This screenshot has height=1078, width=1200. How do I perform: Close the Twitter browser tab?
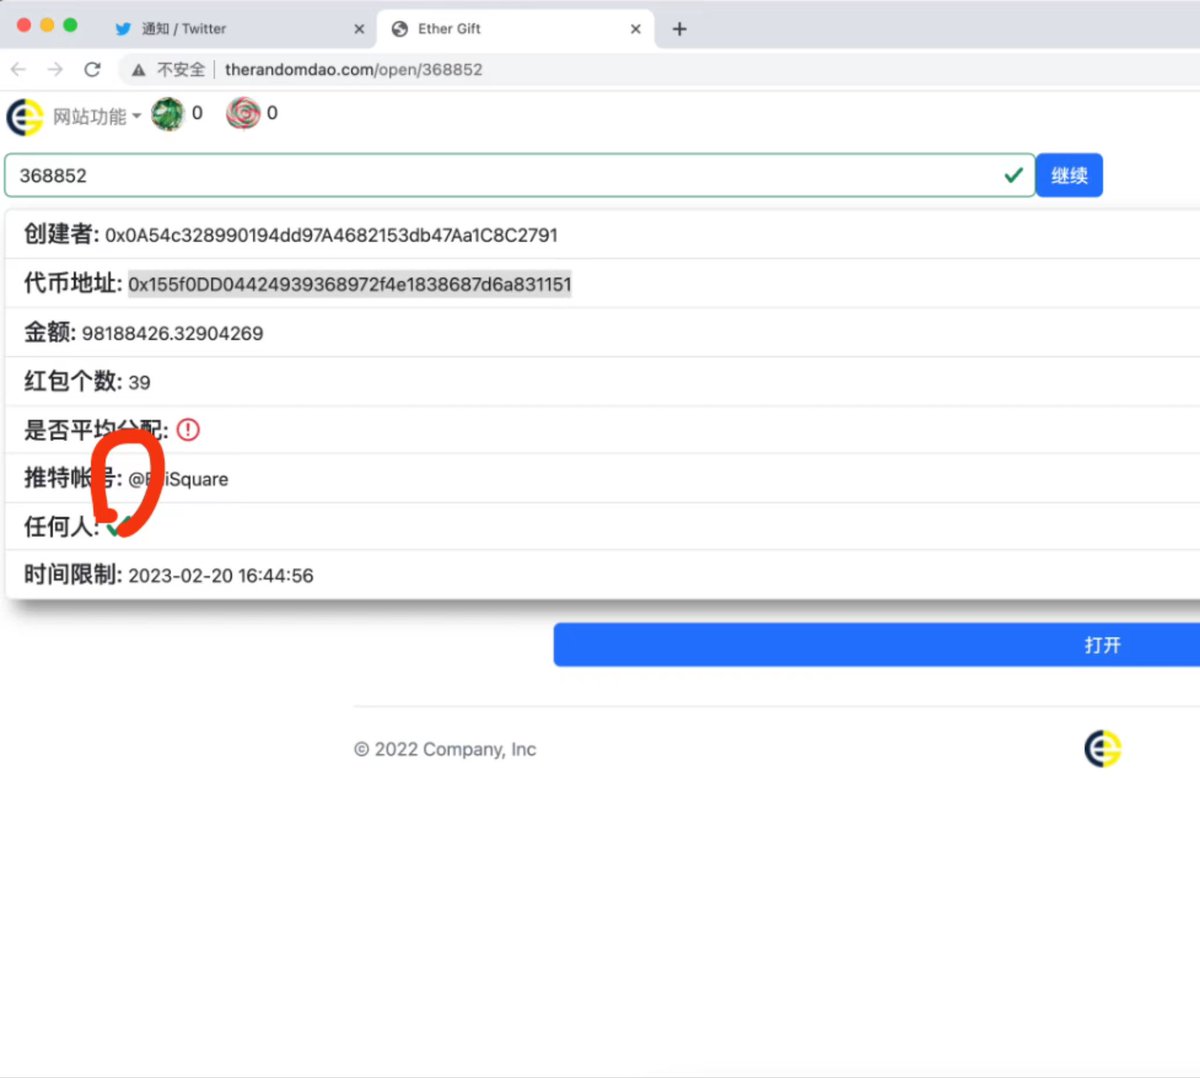[x=359, y=29]
